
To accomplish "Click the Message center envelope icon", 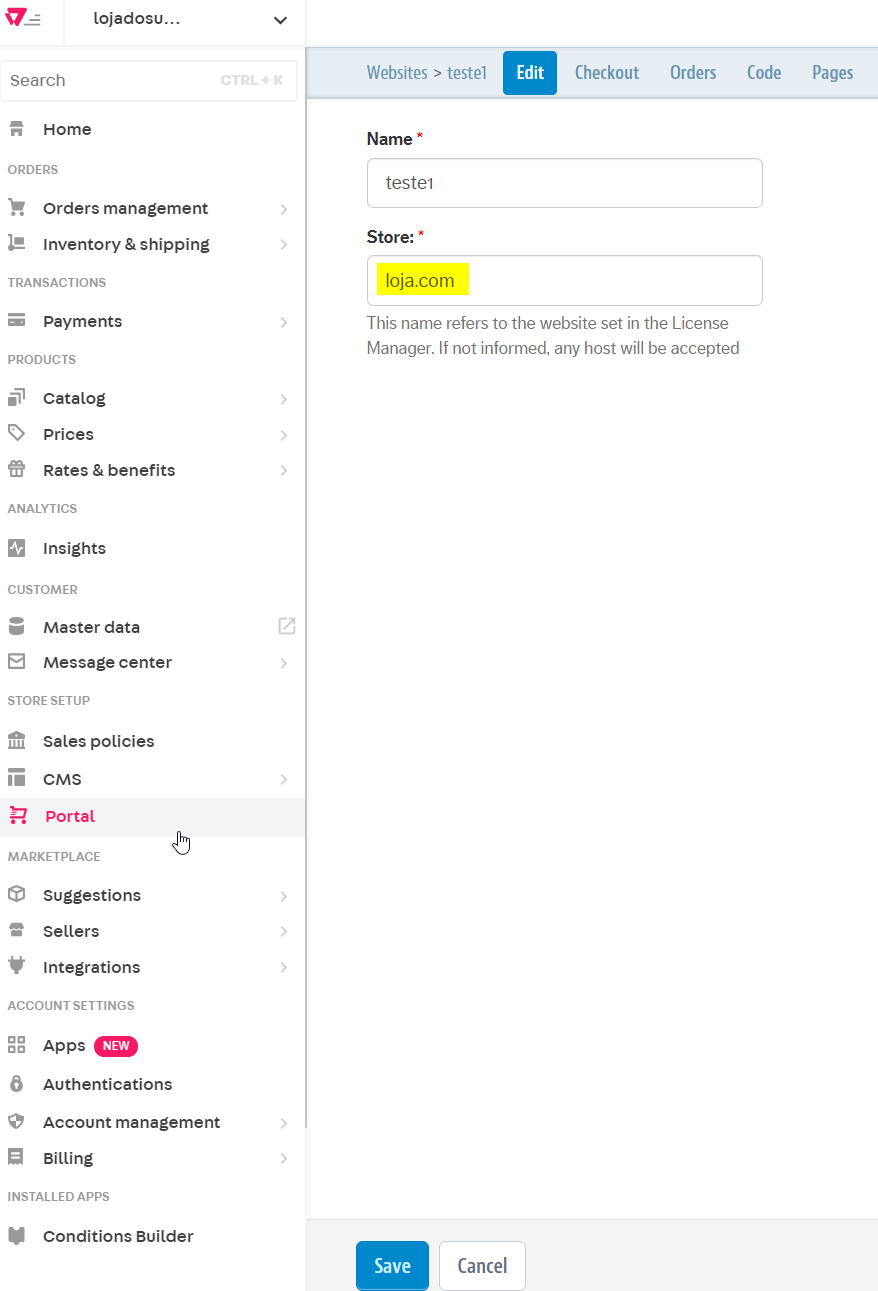I will (x=16, y=661).
